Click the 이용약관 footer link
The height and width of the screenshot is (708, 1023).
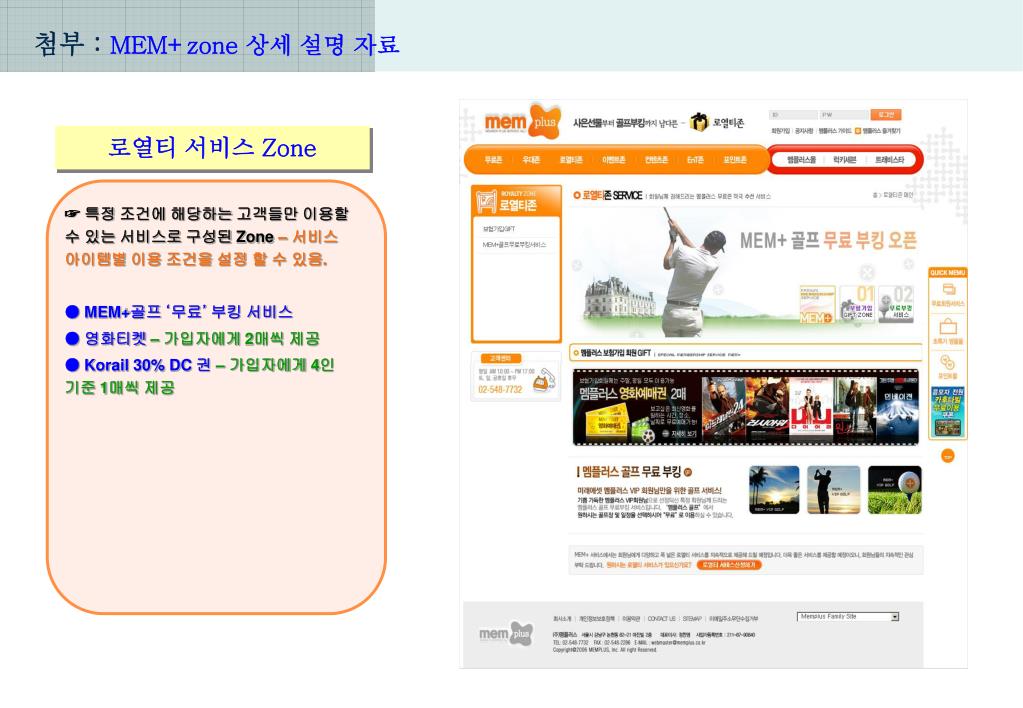pyautogui.click(x=631, y=619)
